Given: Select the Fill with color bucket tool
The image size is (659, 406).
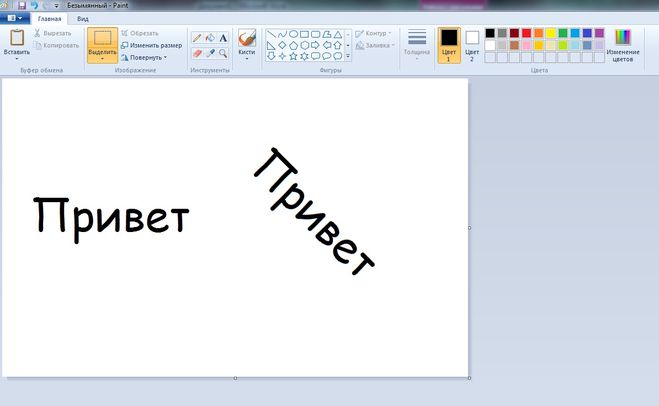Looking at the screenshot, I should pyautogui.click(x=210, y=38).
